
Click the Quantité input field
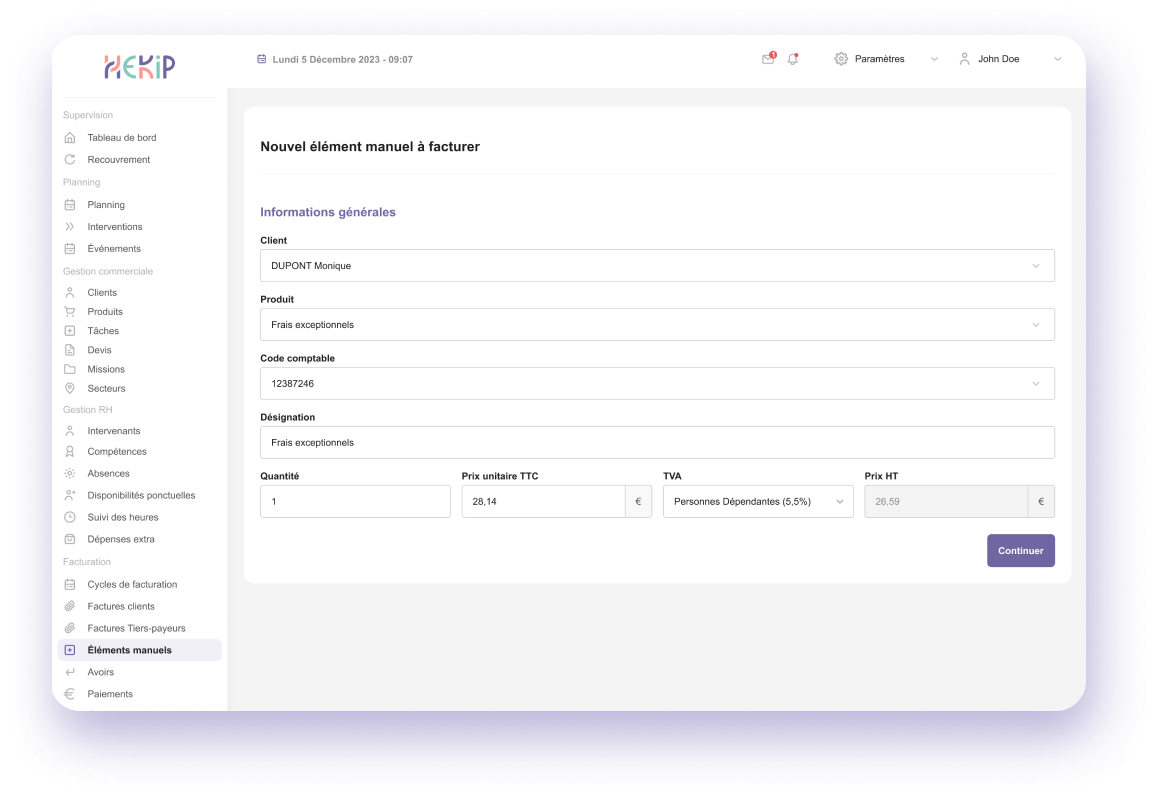pyautogui.click(x=355, y=502)
